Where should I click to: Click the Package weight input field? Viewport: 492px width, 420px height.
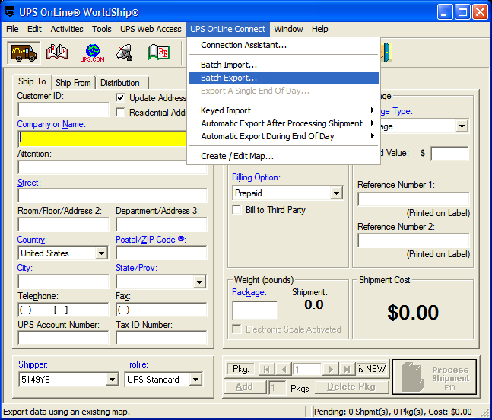coord(255,310)
